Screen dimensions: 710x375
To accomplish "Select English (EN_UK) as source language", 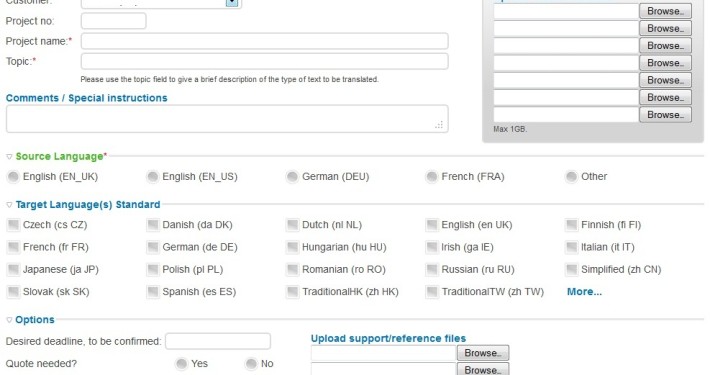I will [14, 177].
